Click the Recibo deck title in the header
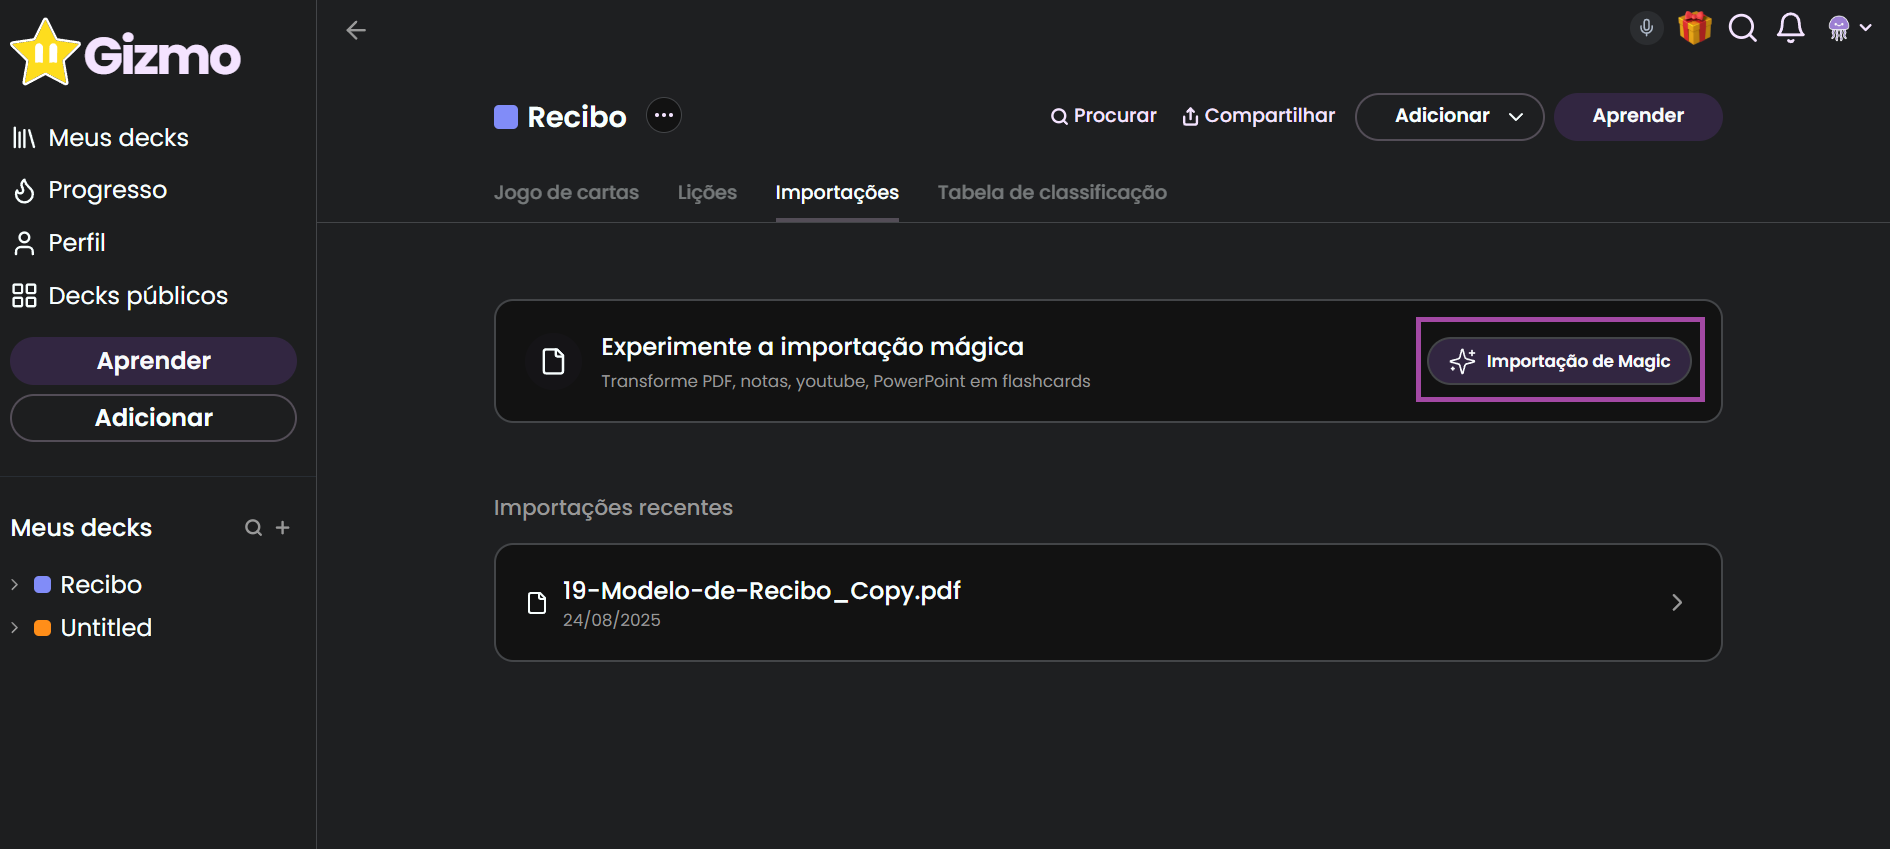The width and height of the screenshot is (1890, 849). tap(577, 117)
